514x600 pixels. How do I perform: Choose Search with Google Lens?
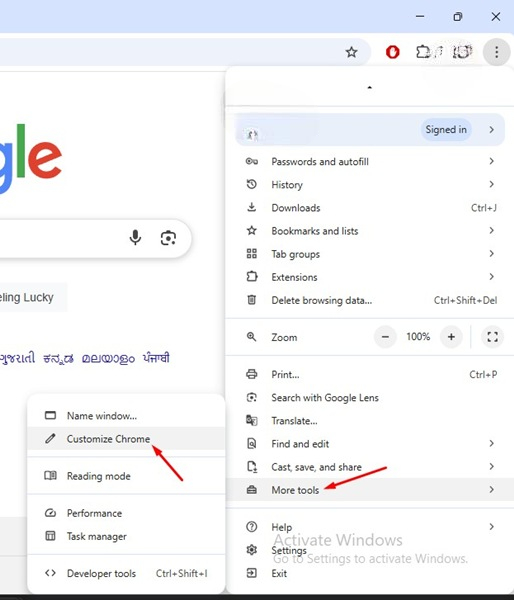click(370, 397)
